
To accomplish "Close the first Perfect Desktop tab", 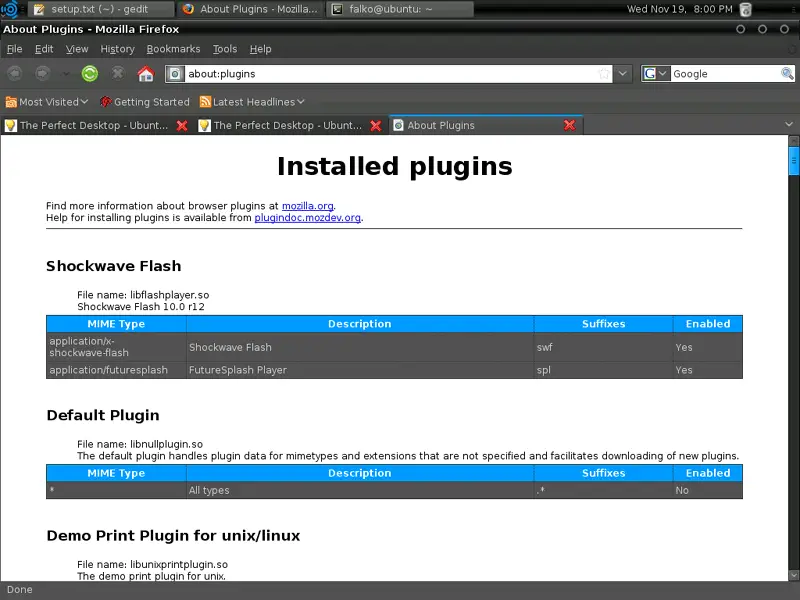I will (182, 126).
